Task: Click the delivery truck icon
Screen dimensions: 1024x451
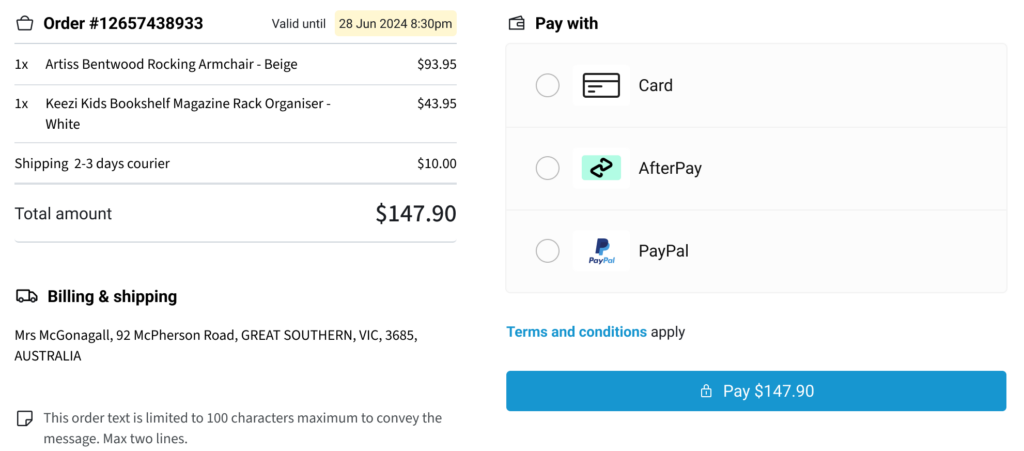Action: point(27,297)
